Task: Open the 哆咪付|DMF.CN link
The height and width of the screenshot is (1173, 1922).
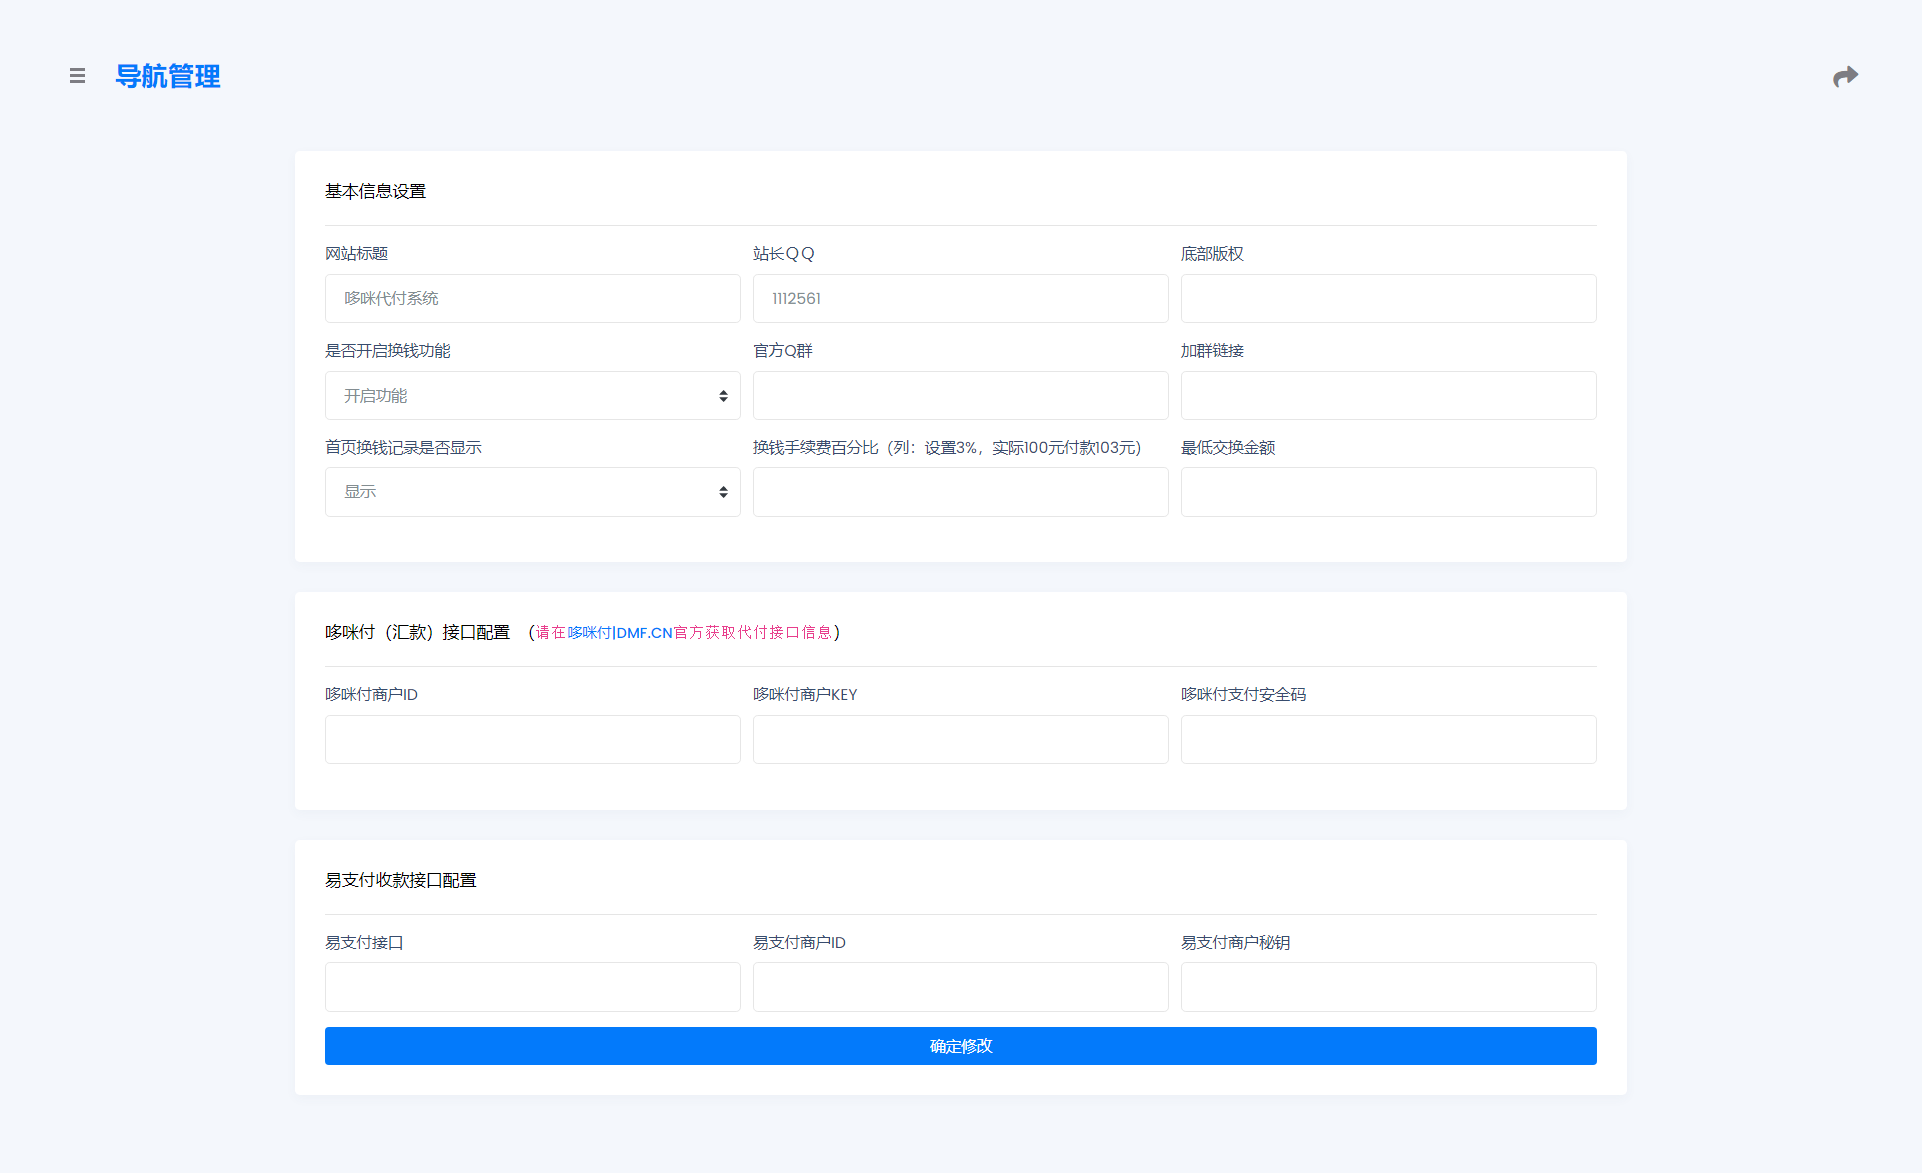Action: click(620, 633)
